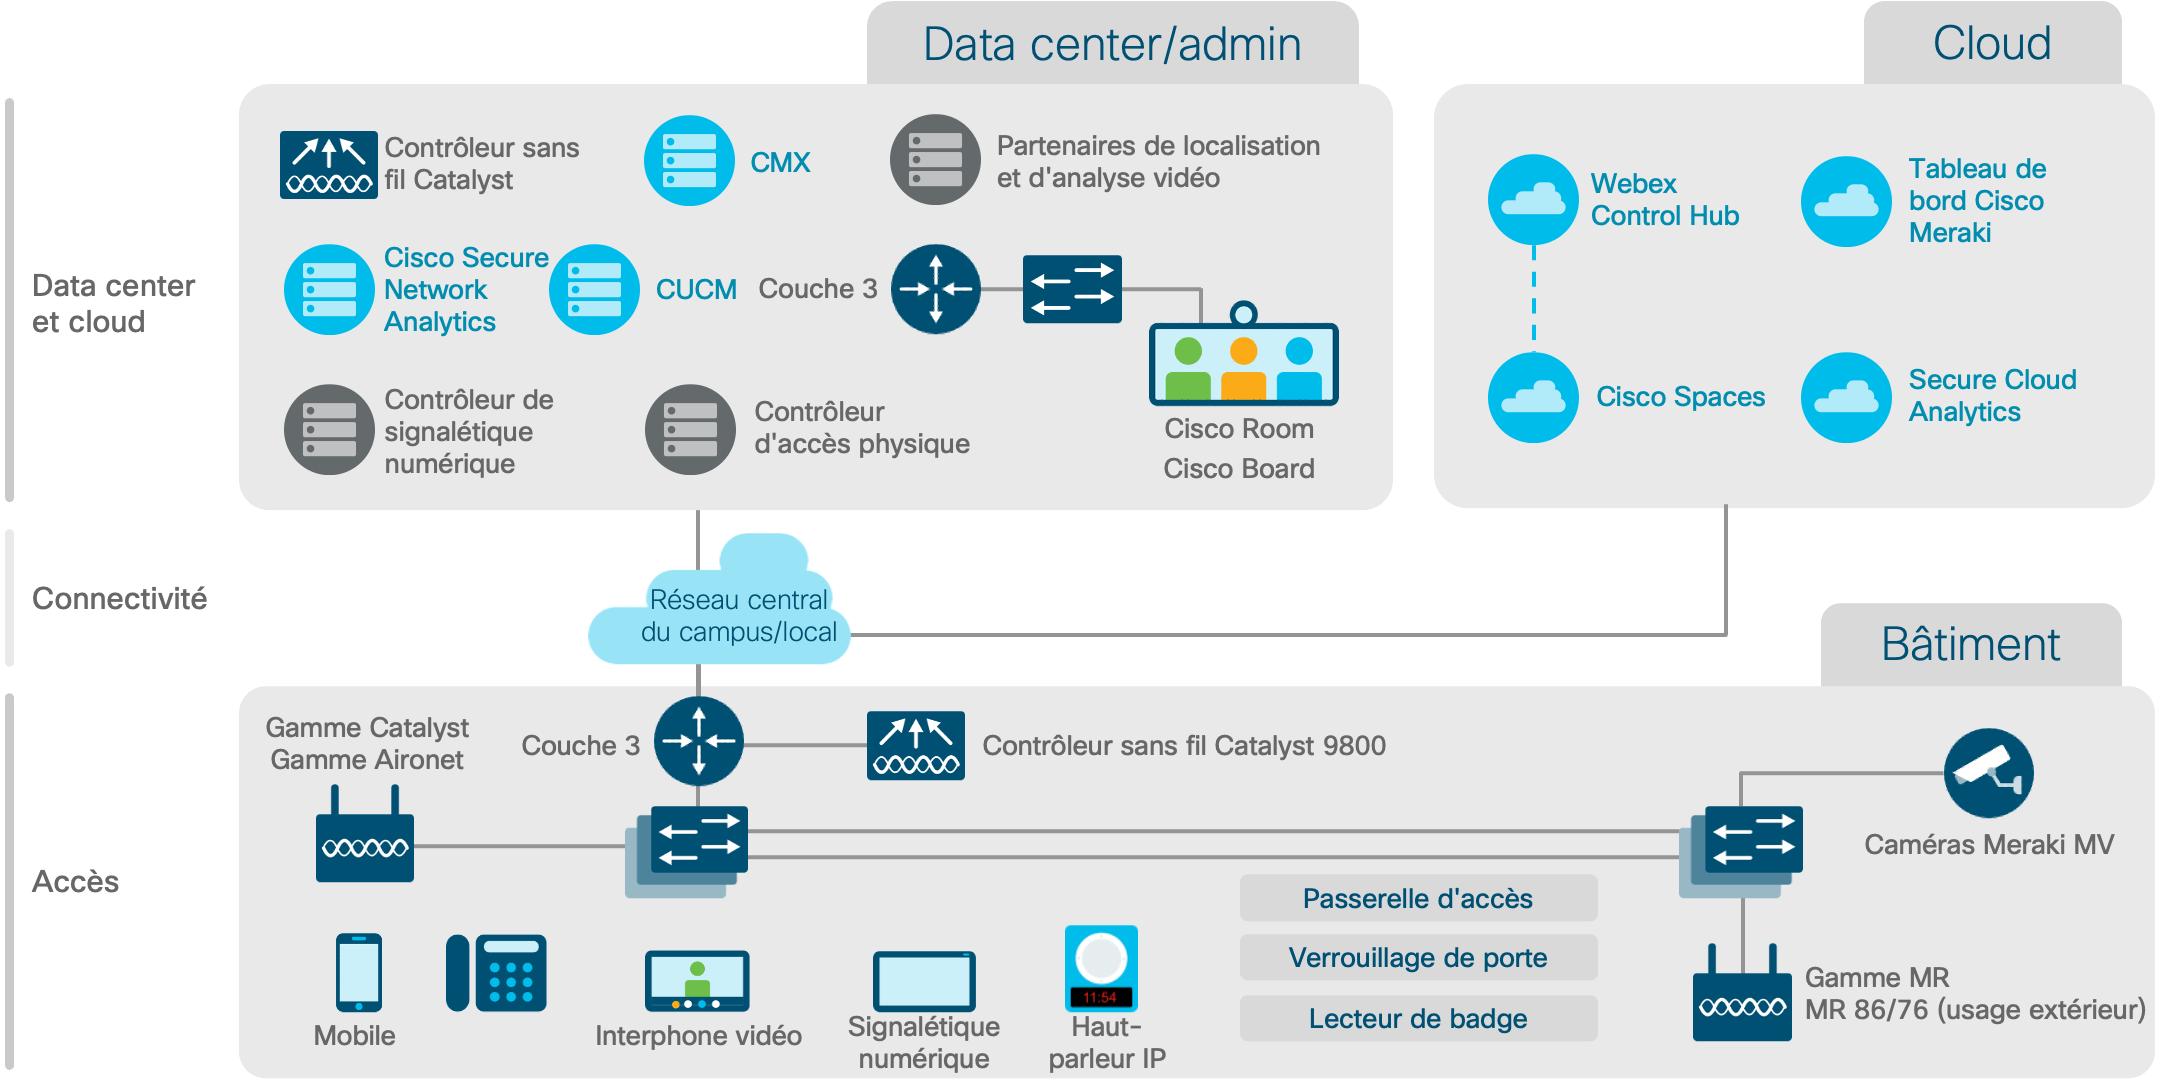Image resolution: width=2160 pixels, height=1080 pixels.
Task: Click the Contrôleur sans fil Catalyst icon
Action: [310, 152]
